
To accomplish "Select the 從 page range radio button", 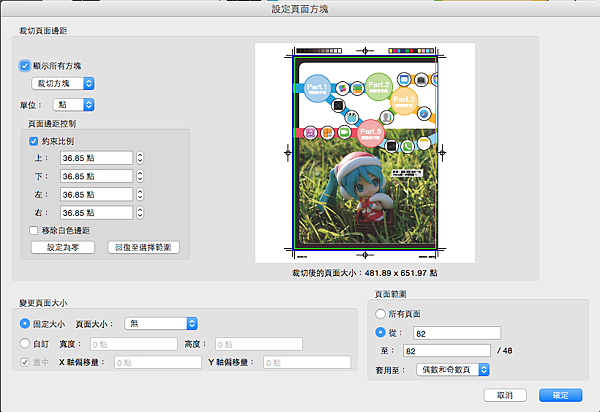I will [380, 332].
